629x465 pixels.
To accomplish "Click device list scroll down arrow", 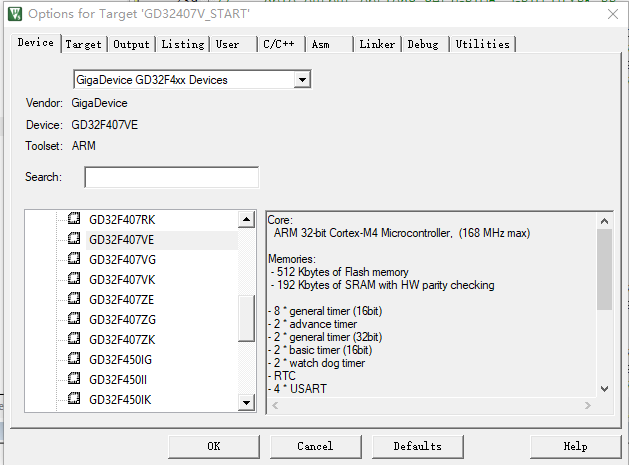I will point(246,402).
